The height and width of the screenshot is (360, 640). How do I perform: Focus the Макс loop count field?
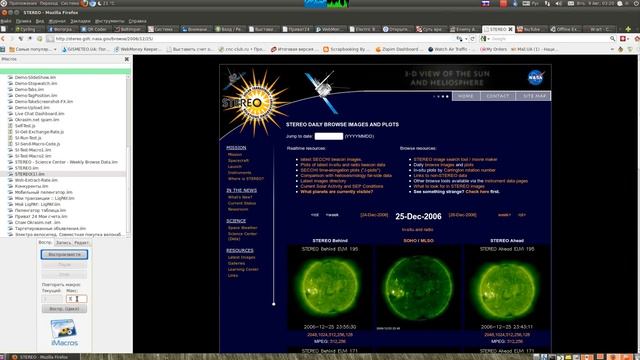[76, 299]
